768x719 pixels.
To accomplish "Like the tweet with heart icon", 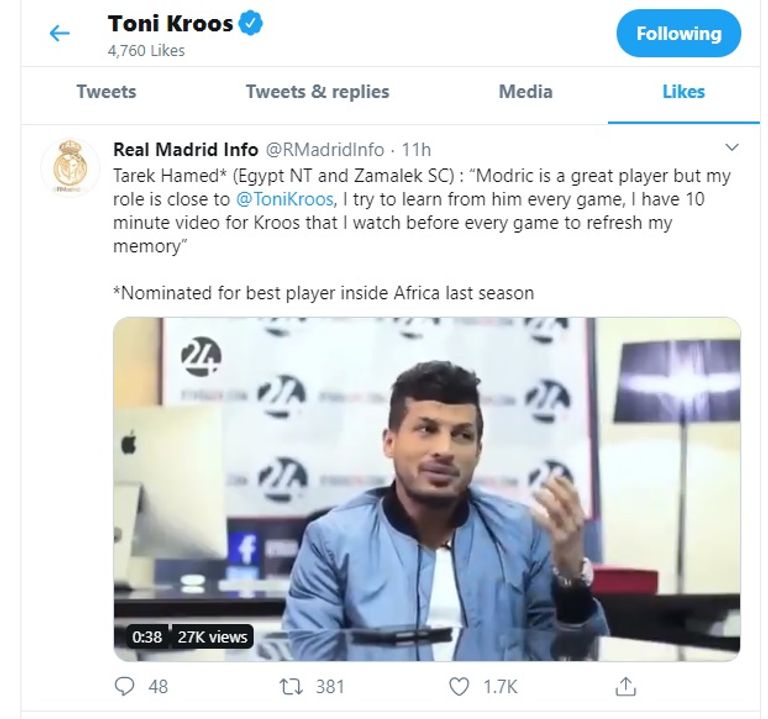I will coord(459,686).
